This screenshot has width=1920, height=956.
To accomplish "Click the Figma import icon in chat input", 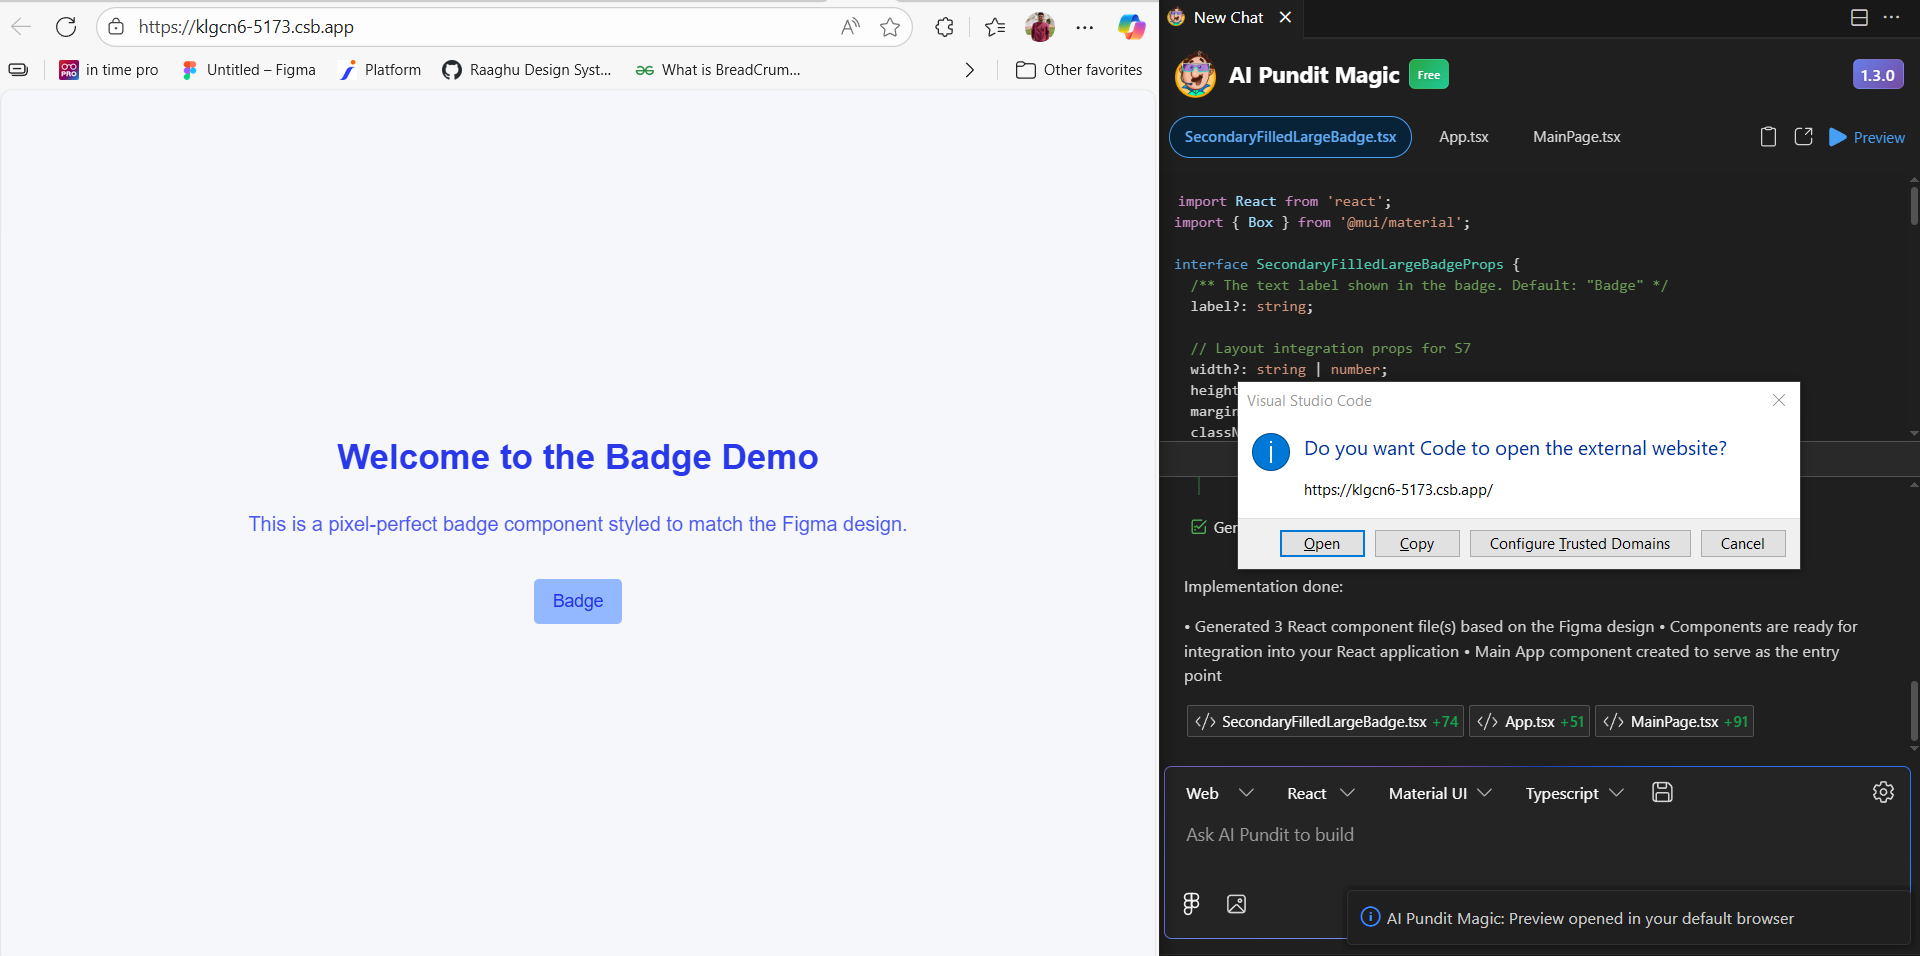I will point(1191,904).
